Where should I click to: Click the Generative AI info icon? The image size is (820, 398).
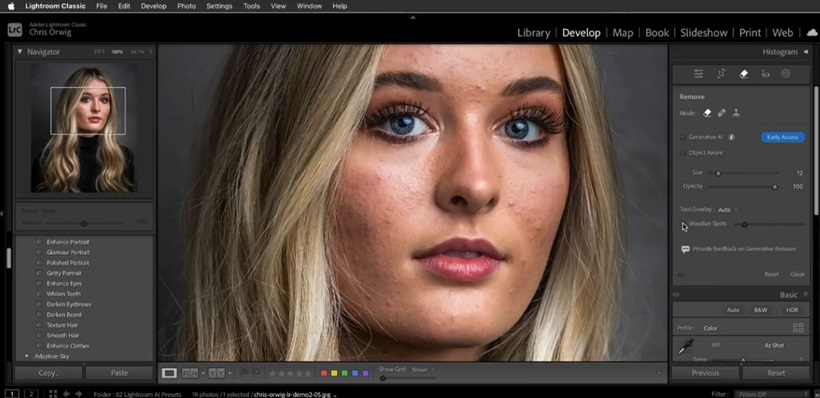click(731, 137)
